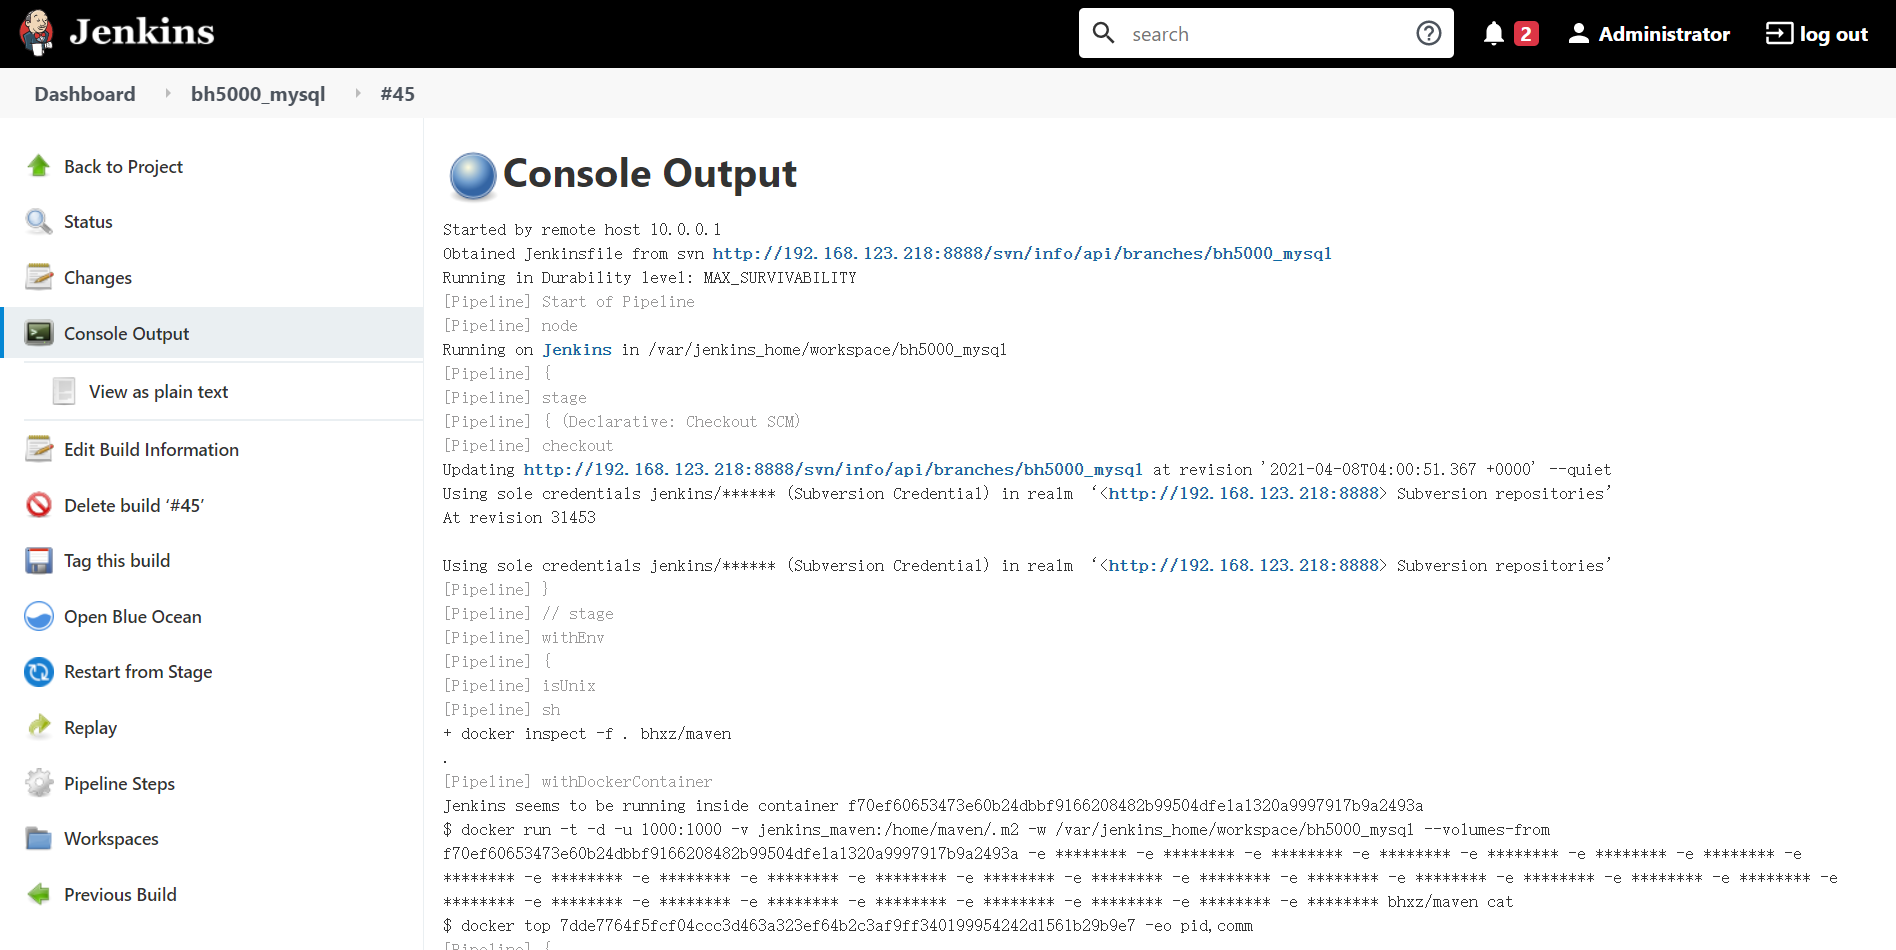Open the Jenkinsfile svn repository URL link
Image resolution: width=1896 pixels, height=950 pixels.
[1021, 254]
